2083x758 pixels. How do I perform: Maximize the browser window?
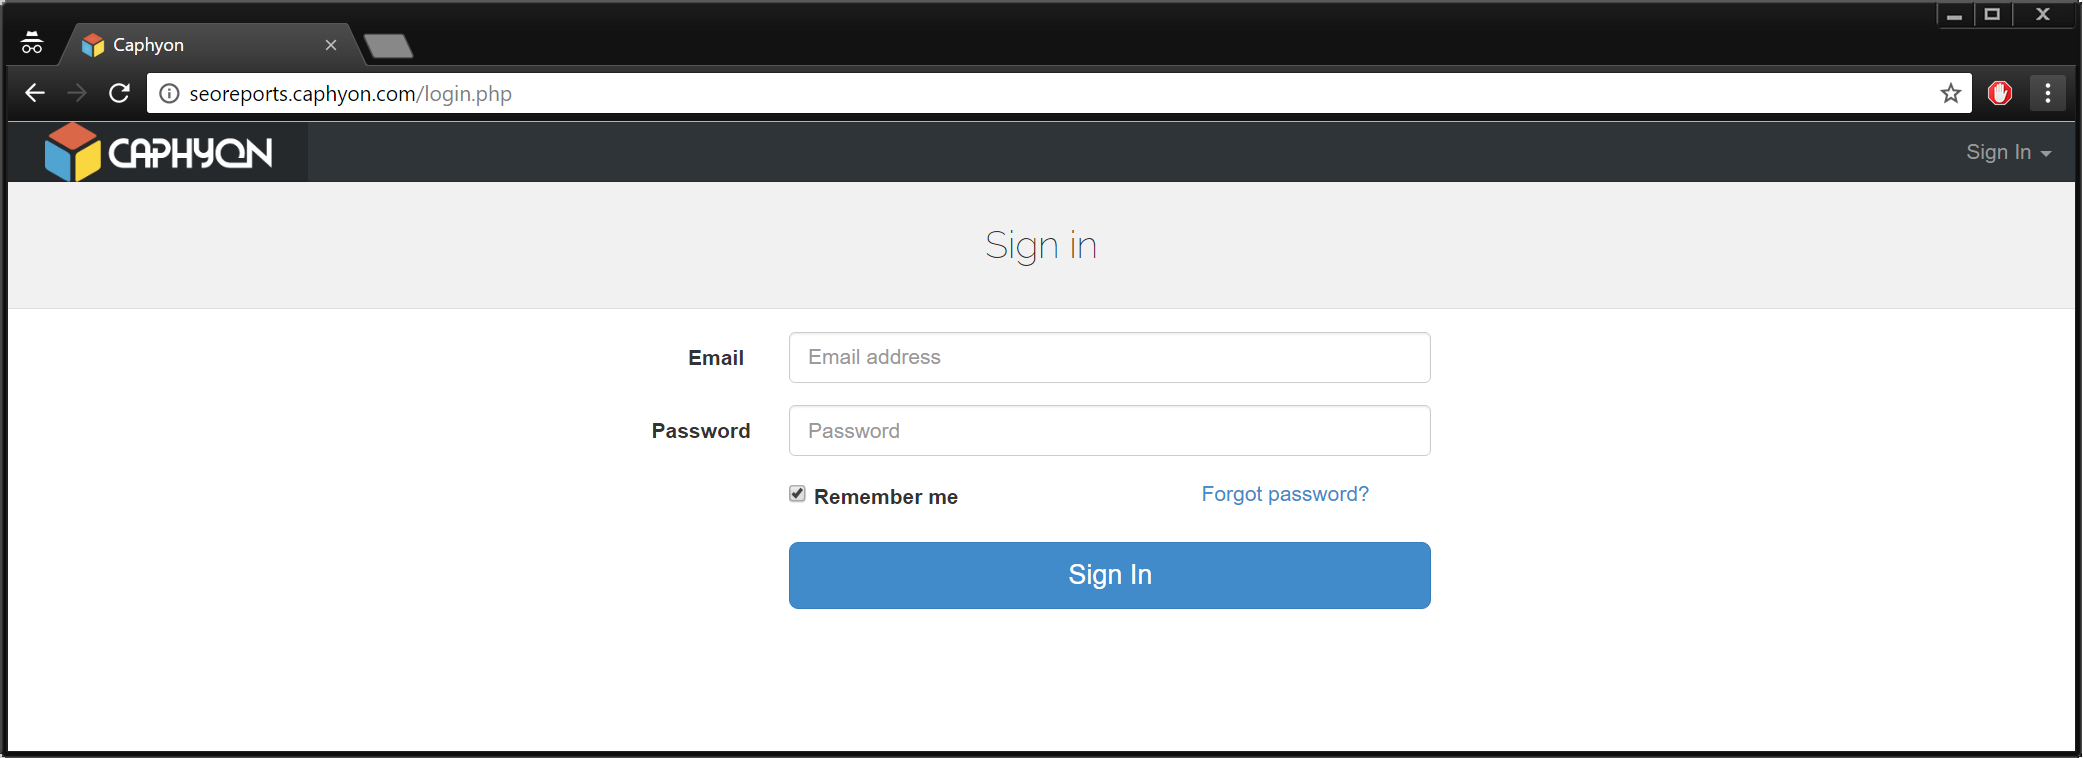pos(1992,14)
